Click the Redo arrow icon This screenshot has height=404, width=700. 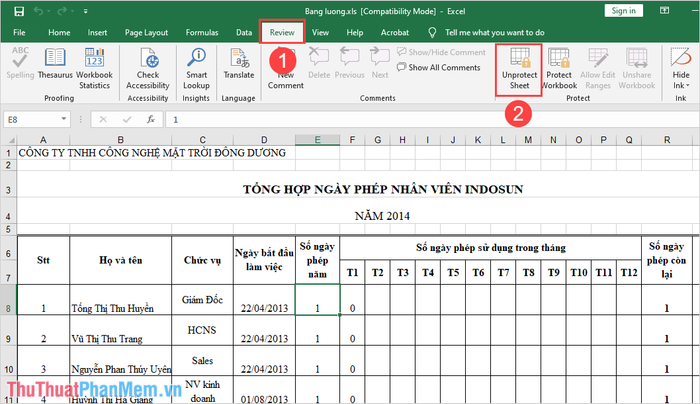pos(62,11)
